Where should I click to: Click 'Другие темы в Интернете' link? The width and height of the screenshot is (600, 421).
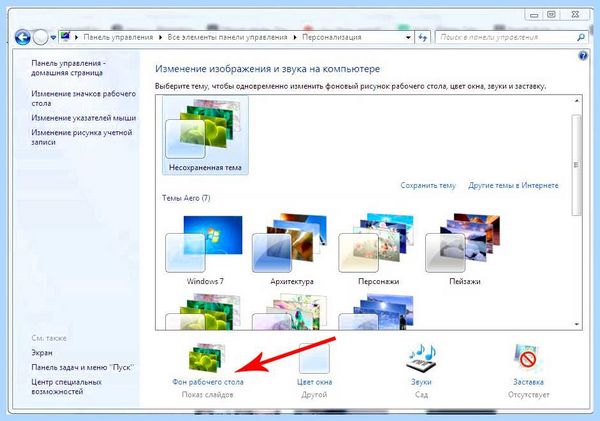(x=513, y=185)
